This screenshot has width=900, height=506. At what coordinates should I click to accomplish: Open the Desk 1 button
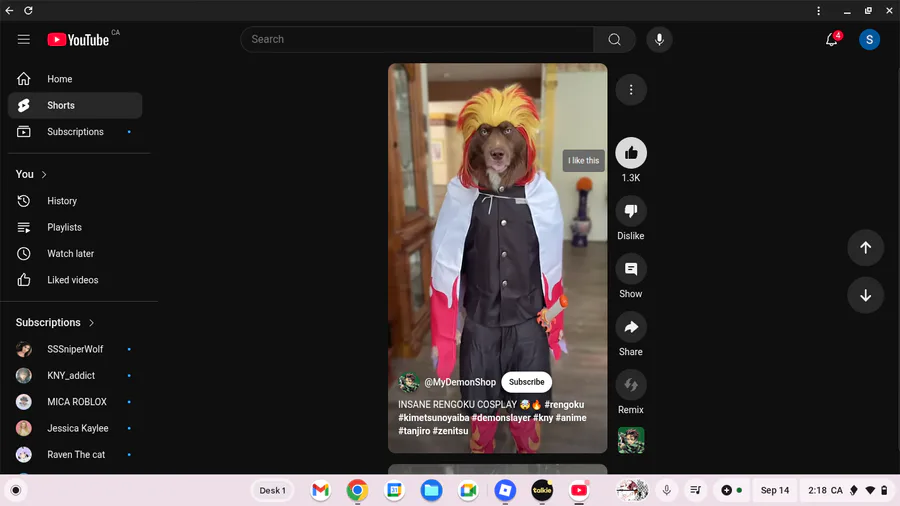(272, 491)
